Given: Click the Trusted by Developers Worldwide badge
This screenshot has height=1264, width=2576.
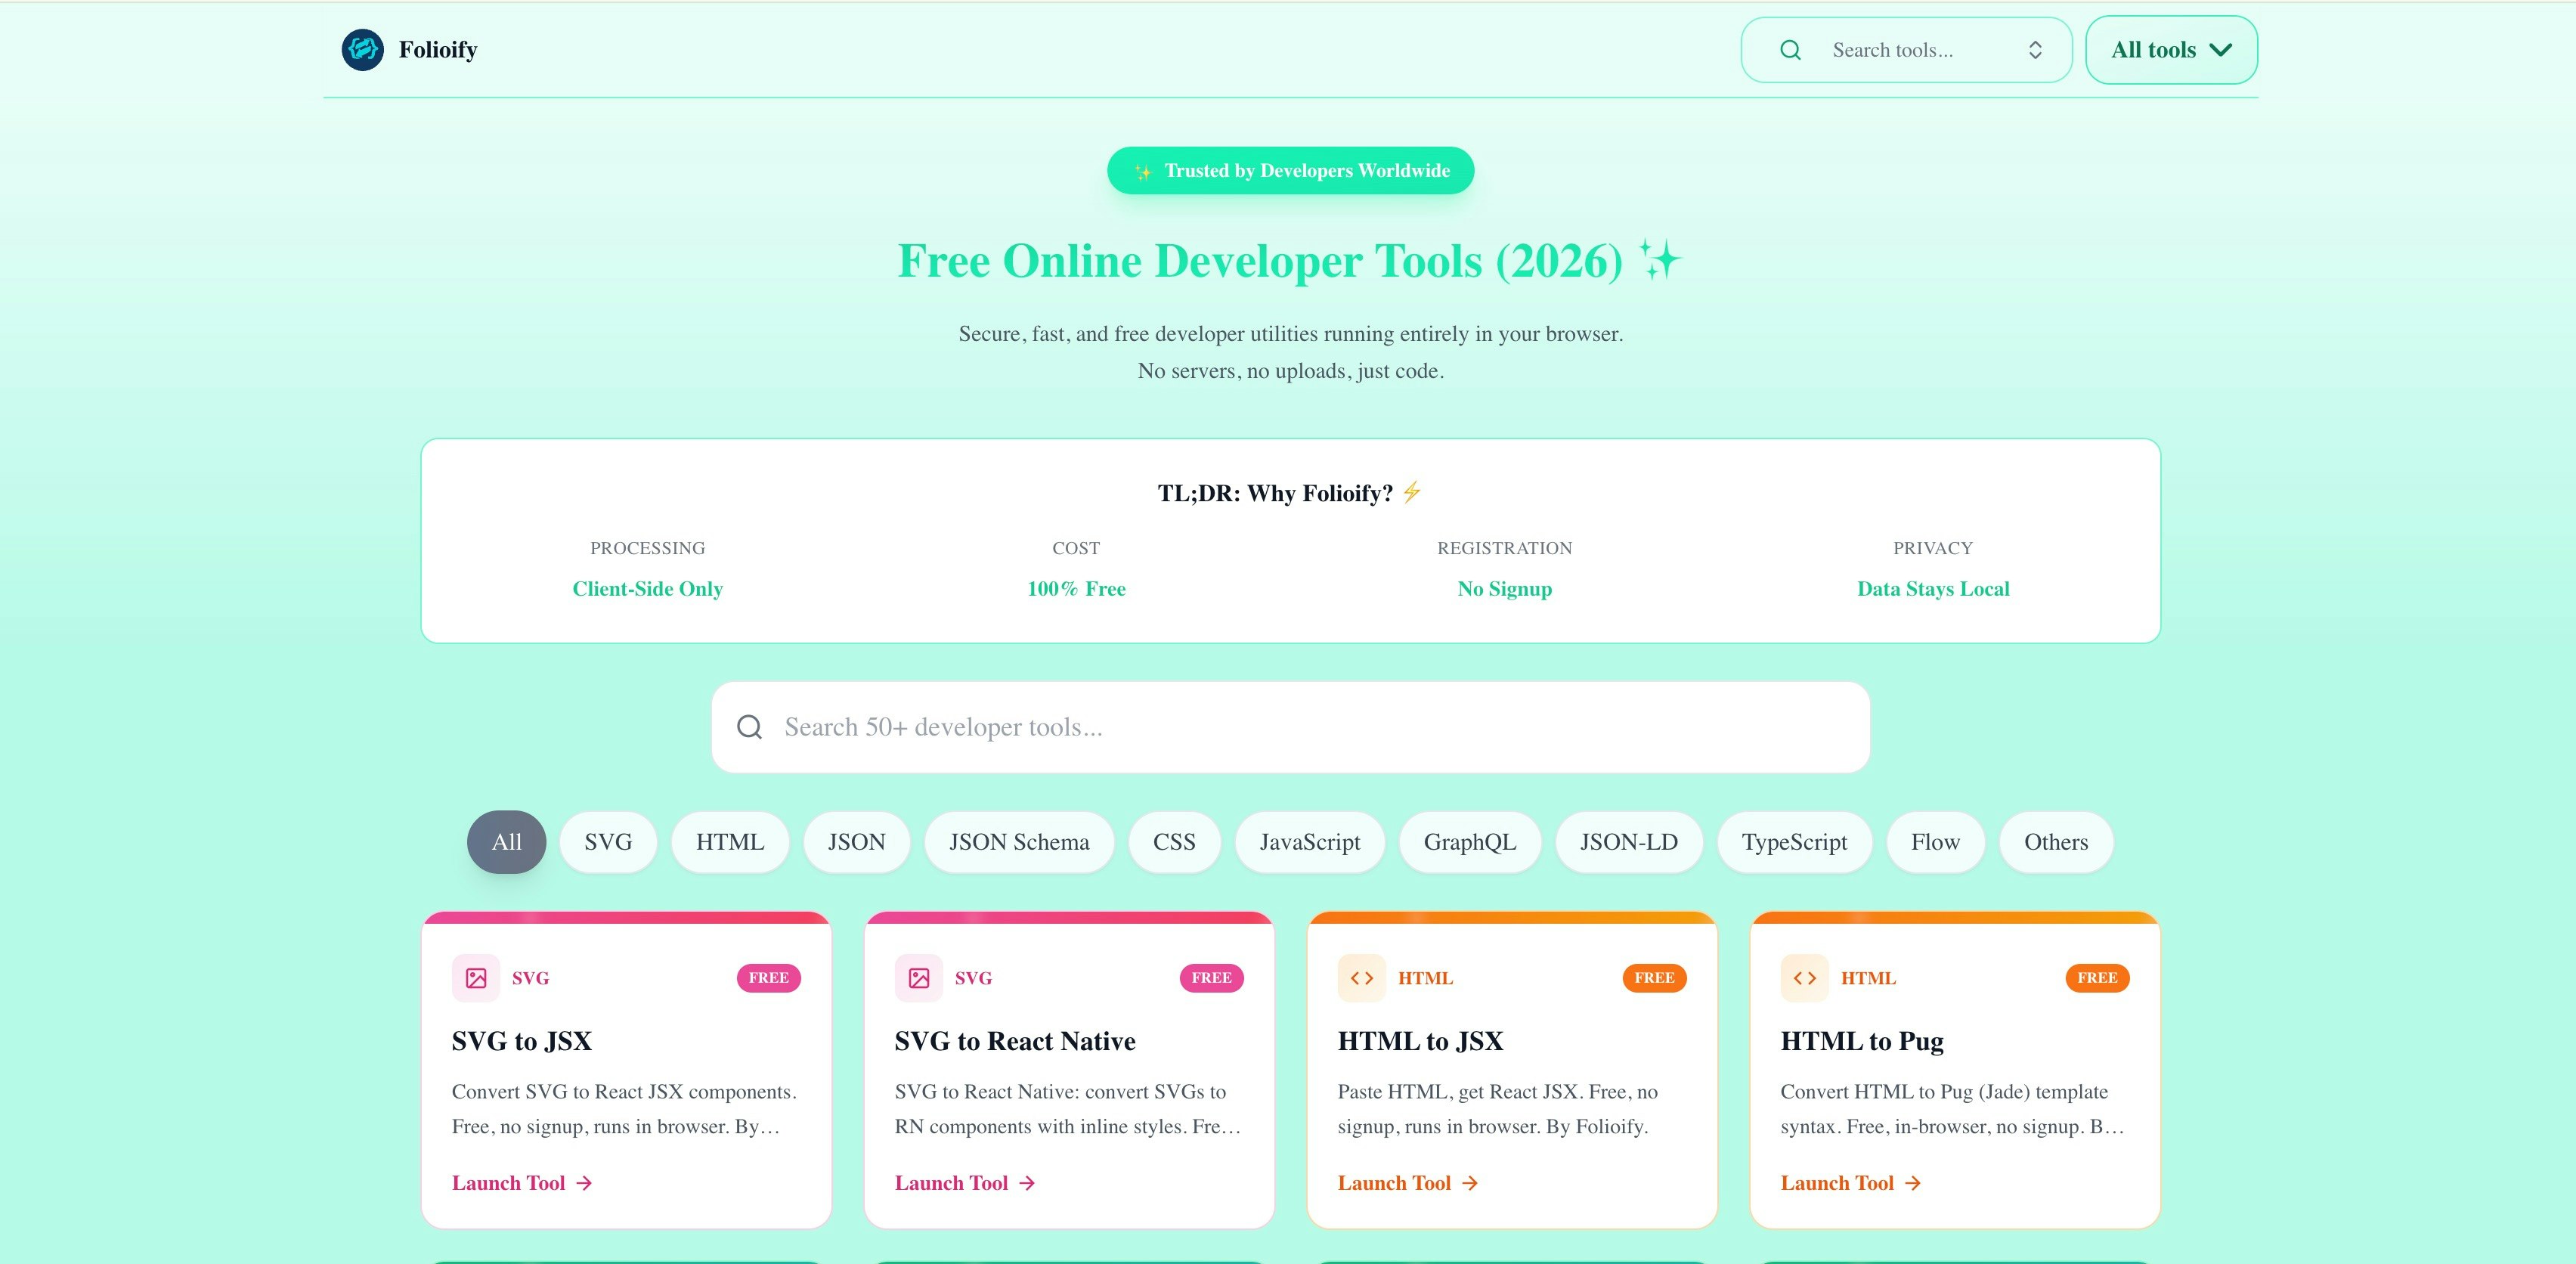Looking at the screenshot, I should 1290,170.
